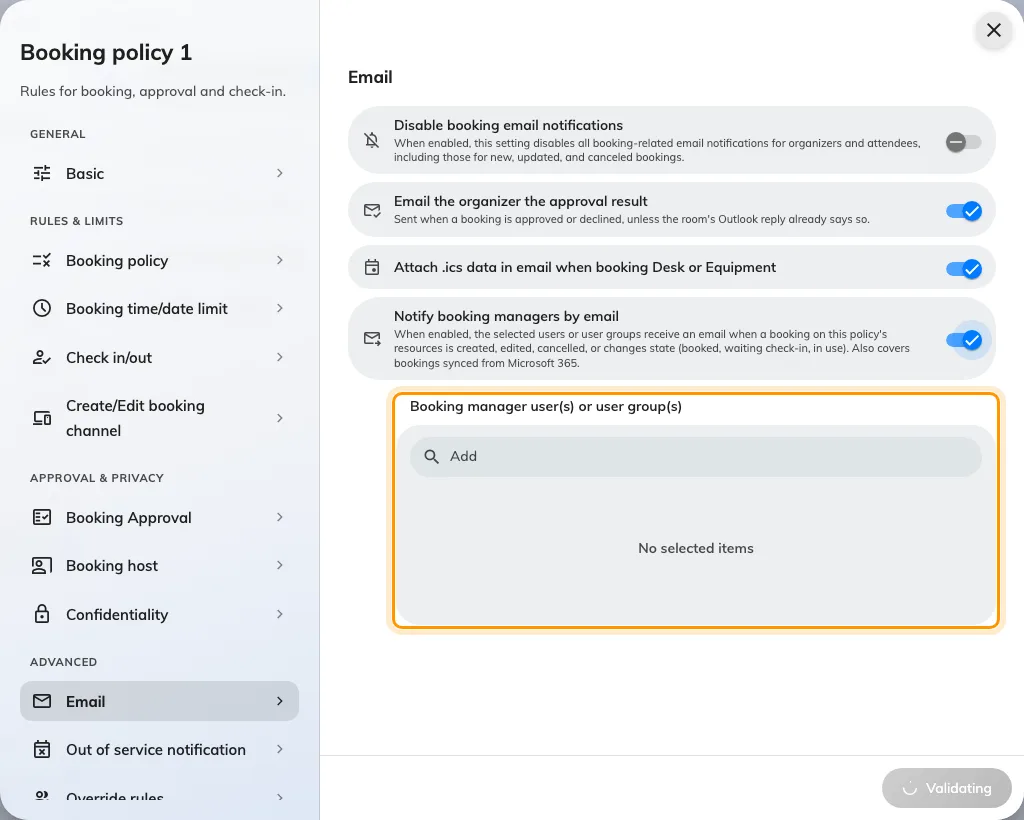Click the Booking policy 1 title
The image size is (1024, 820).
coord(106,52)
